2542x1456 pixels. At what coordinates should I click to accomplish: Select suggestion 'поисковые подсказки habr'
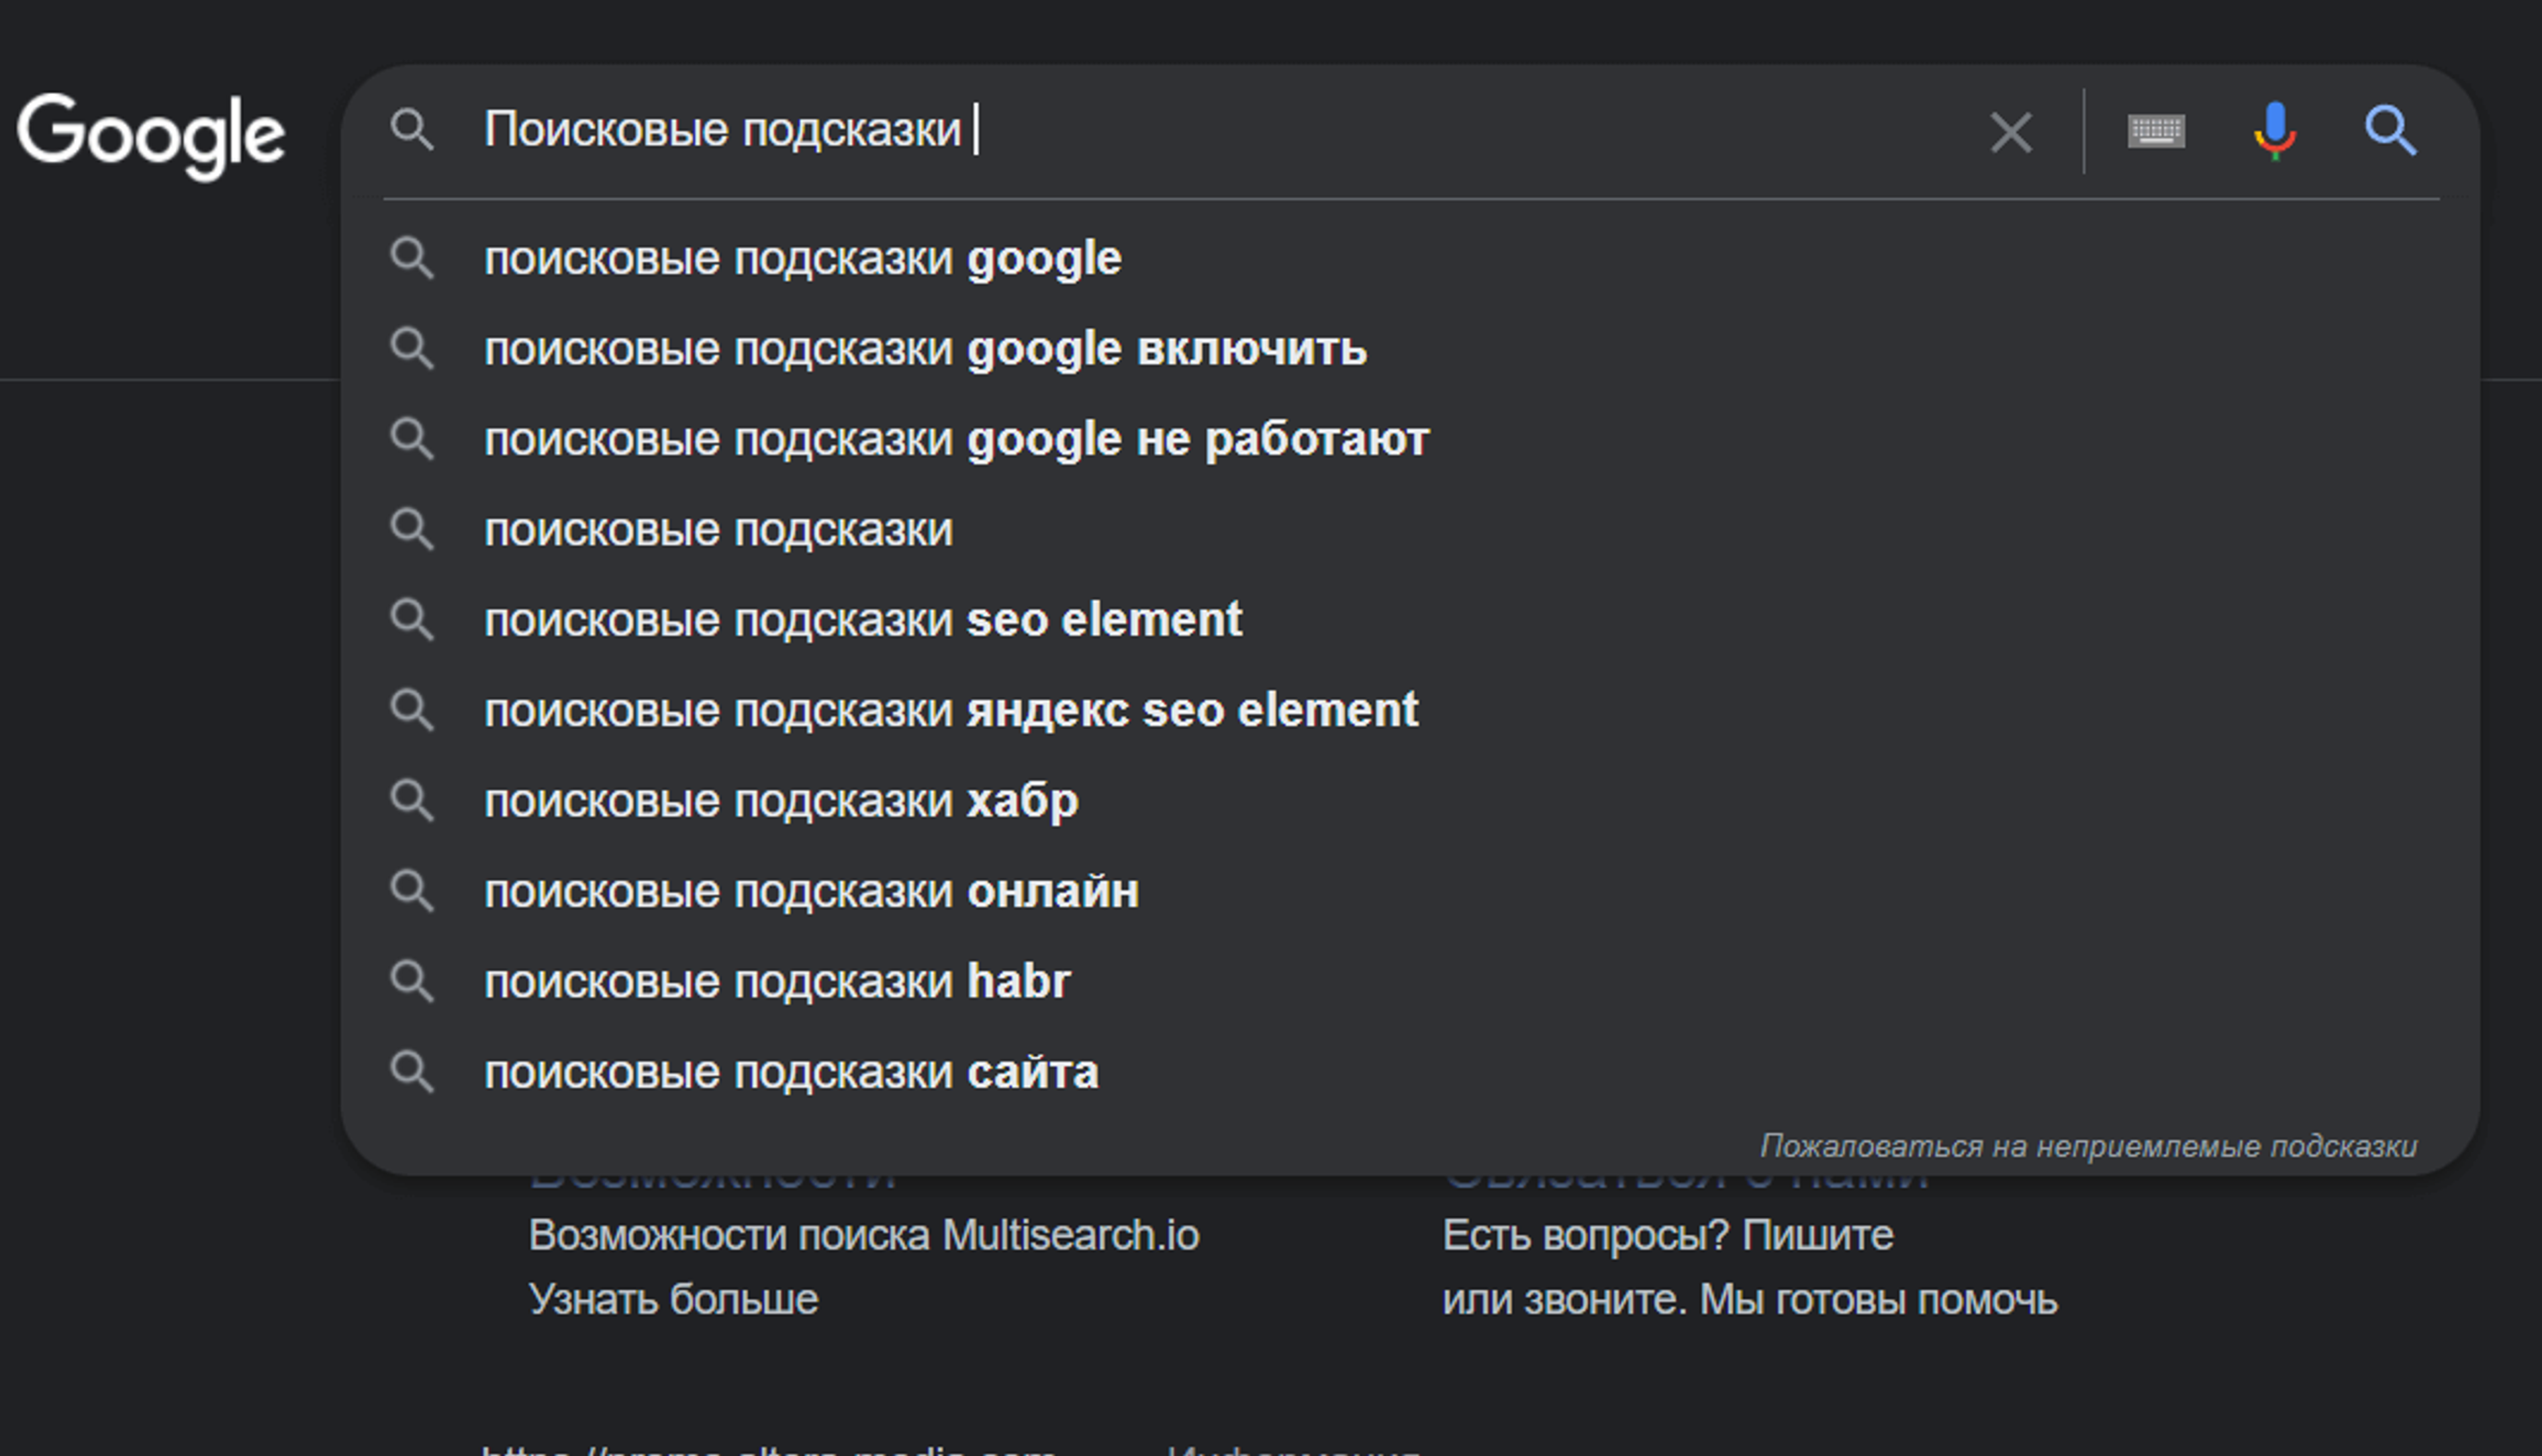tap(776, 982)
